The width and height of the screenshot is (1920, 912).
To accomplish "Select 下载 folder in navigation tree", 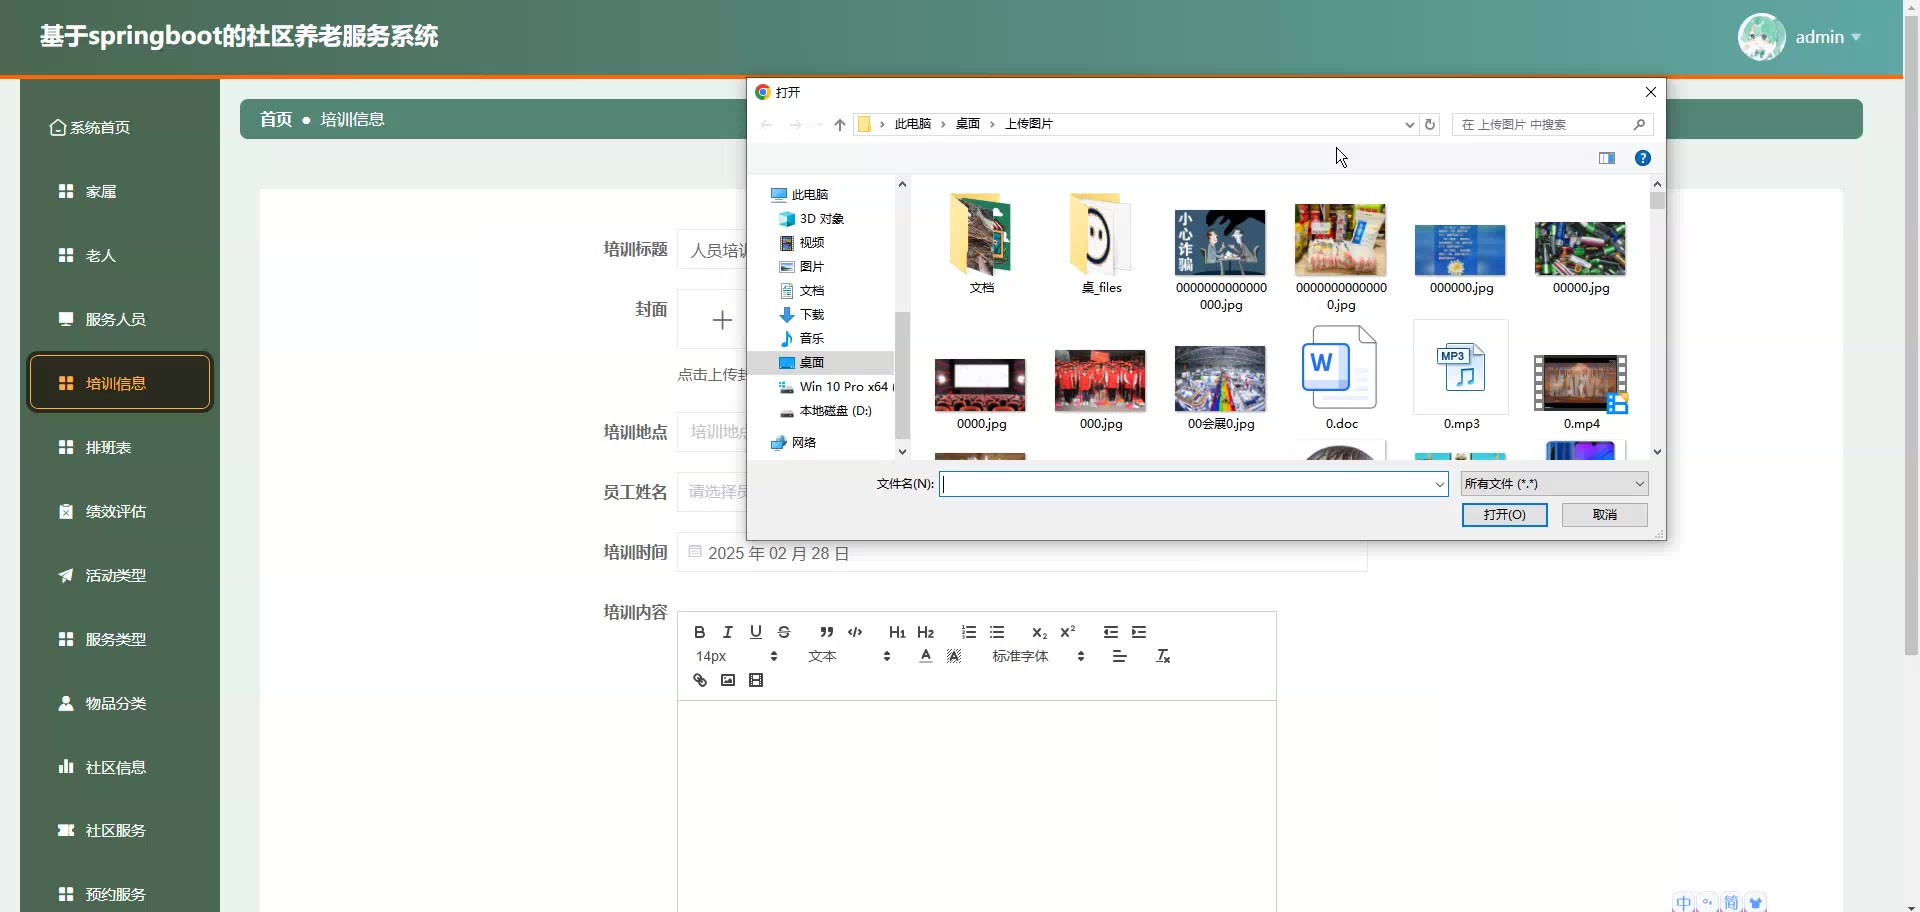I will point(811,314).
